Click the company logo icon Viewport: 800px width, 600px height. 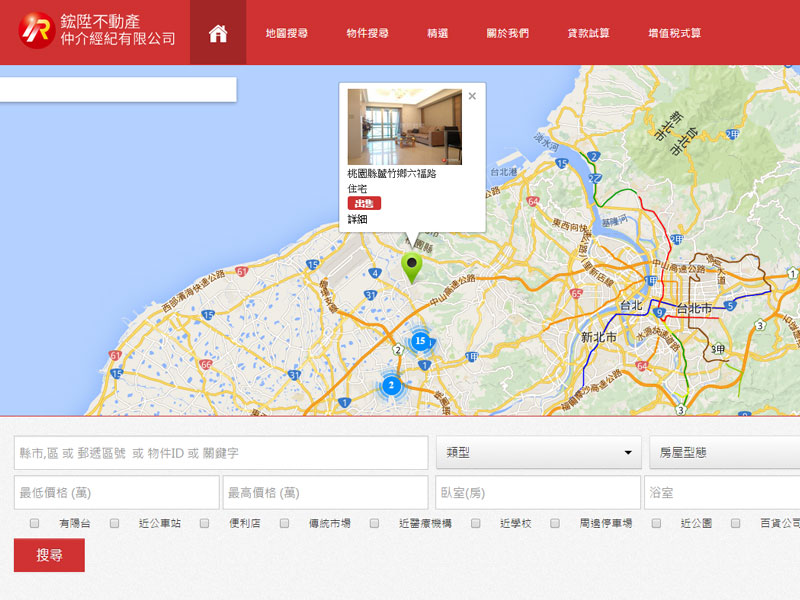pos(36,31)
